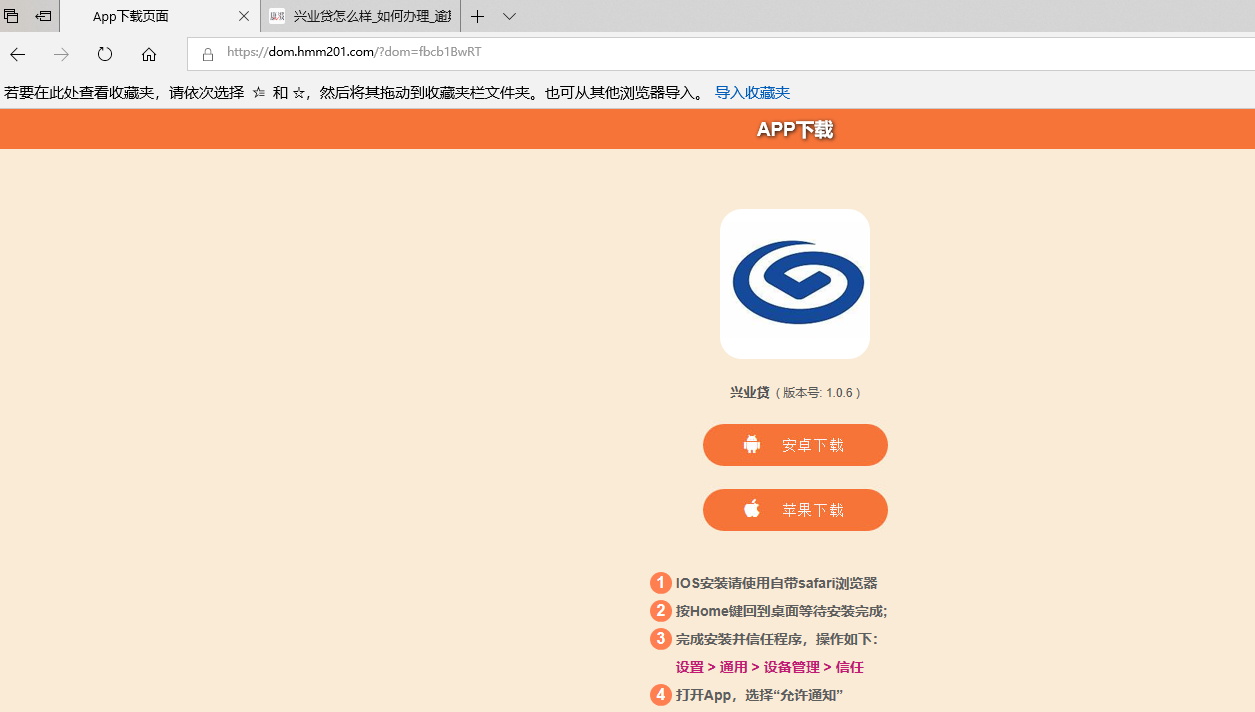Close the App下载页面 tab
The image size is (1255, 712).
(243, 16)
